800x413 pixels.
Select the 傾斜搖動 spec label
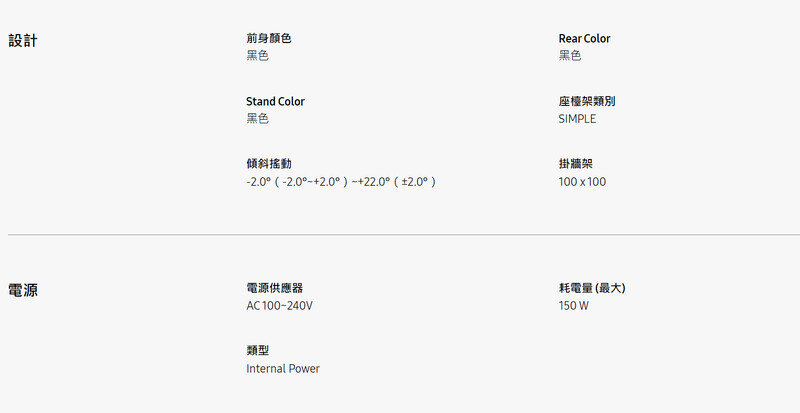point(268,164)
